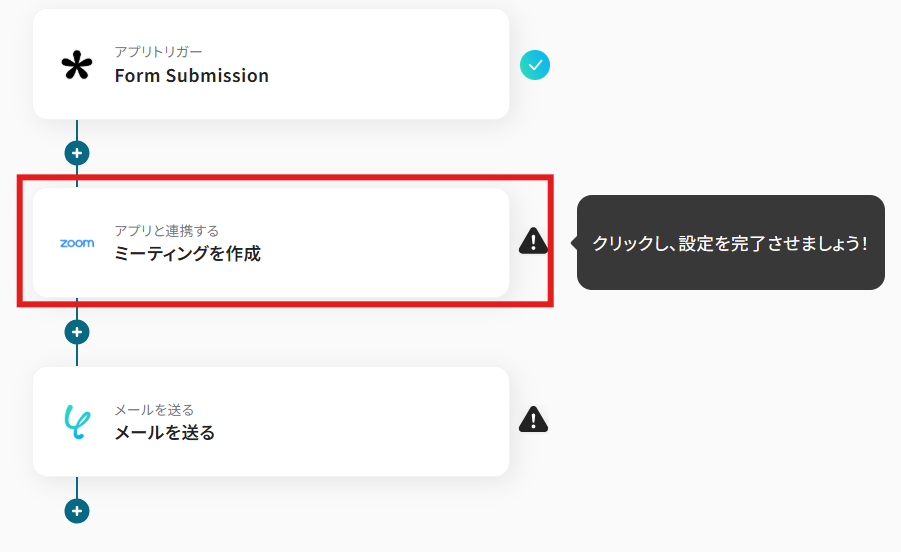
Task: Click the Zoom logo icon
Action: (x=77, y=243)
